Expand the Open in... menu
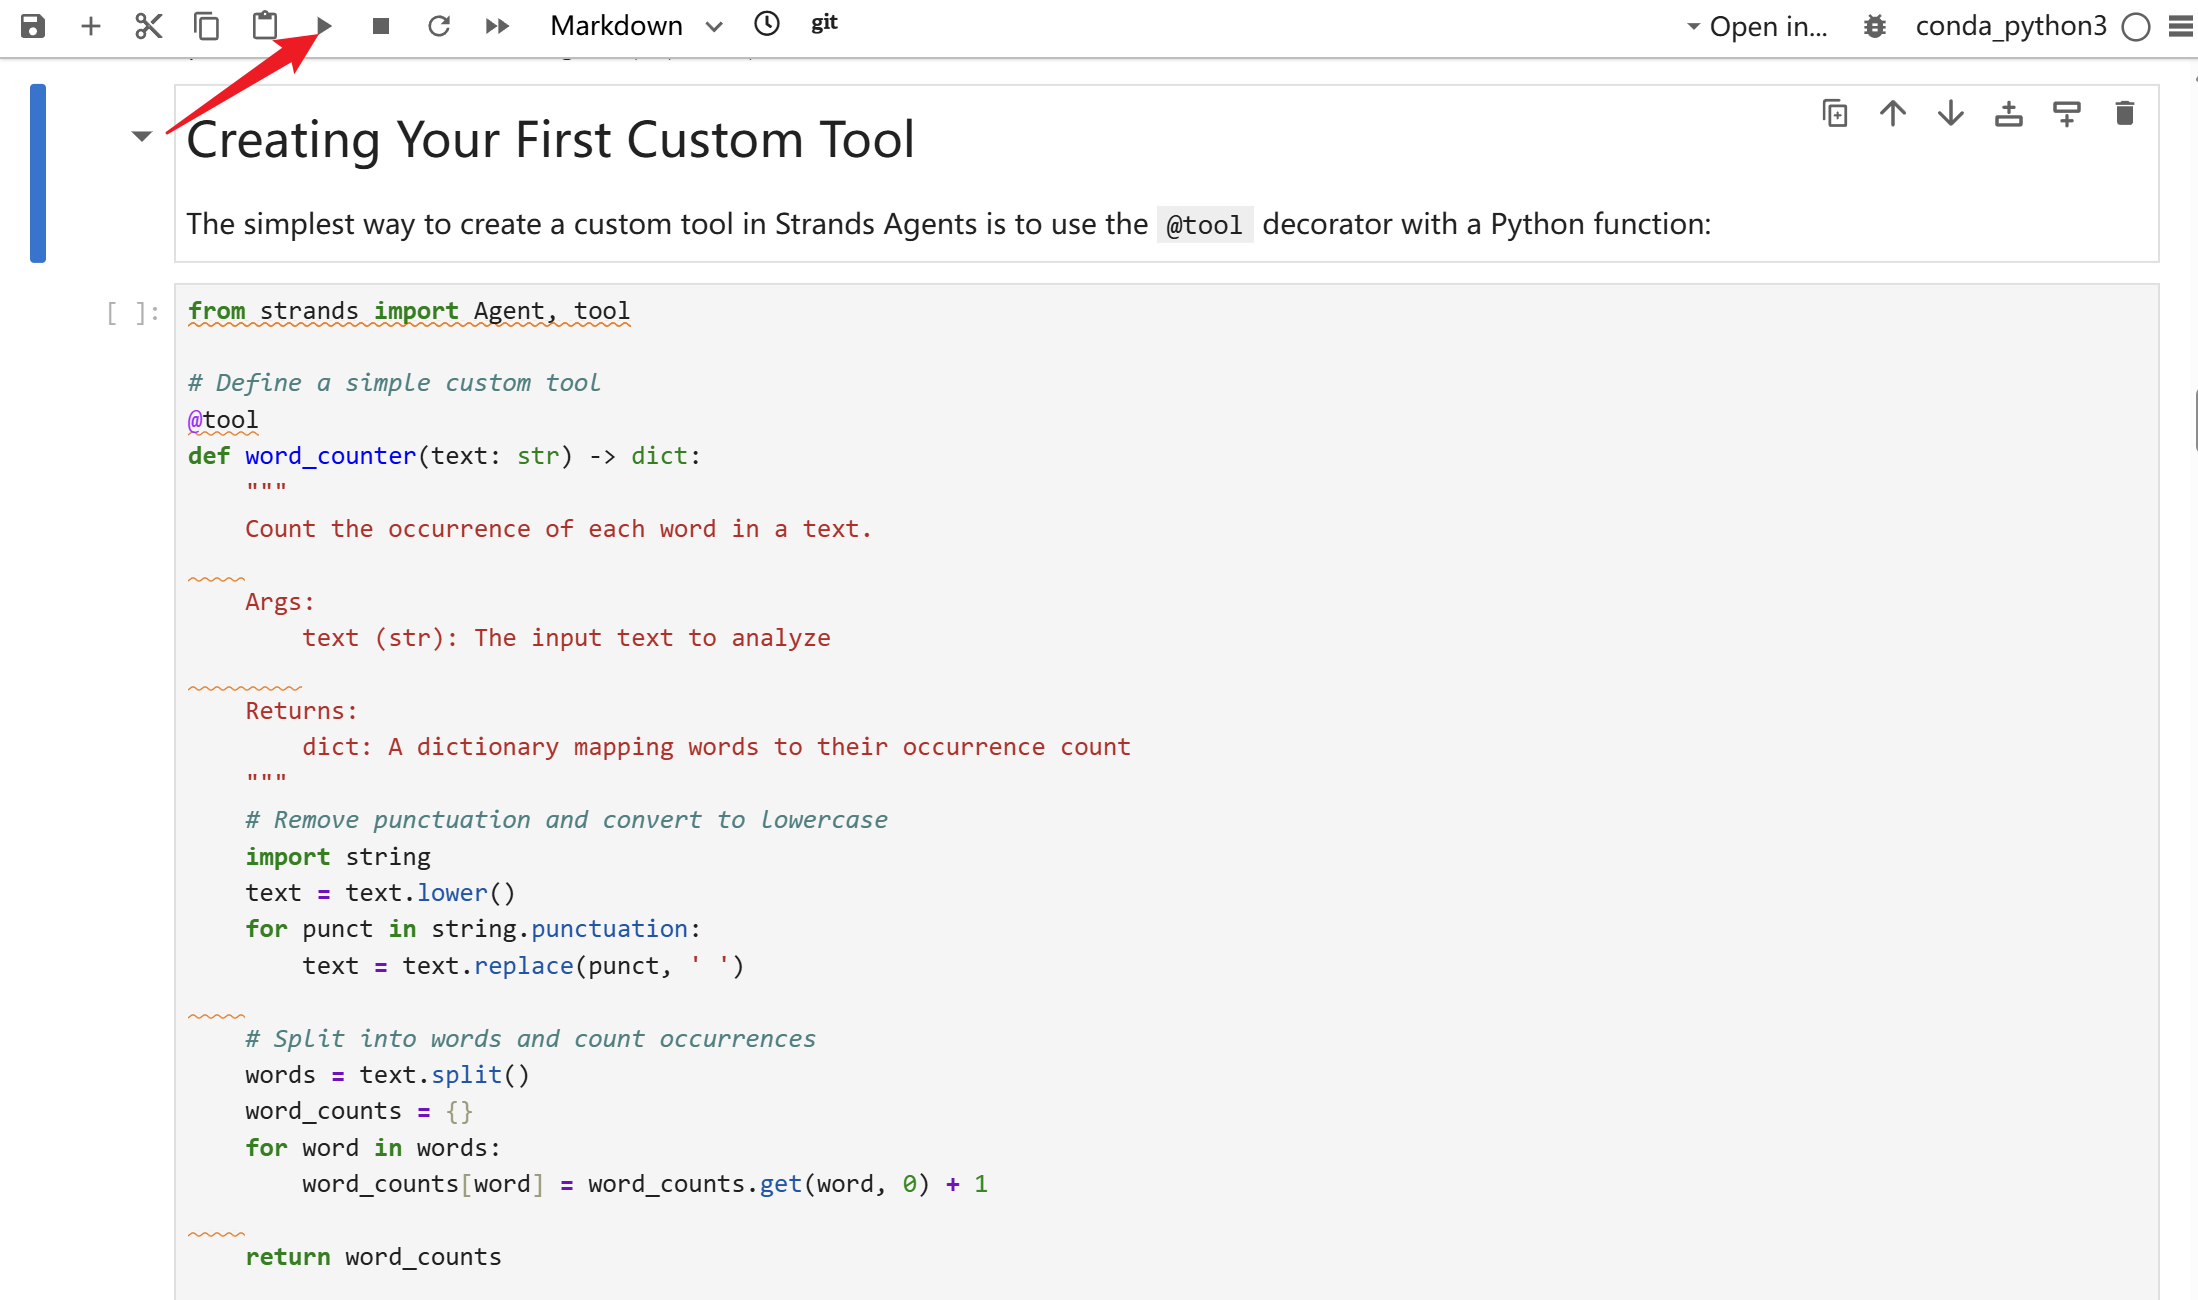This screenshot has height=1300, width=2198. [x=1757, y=26]
